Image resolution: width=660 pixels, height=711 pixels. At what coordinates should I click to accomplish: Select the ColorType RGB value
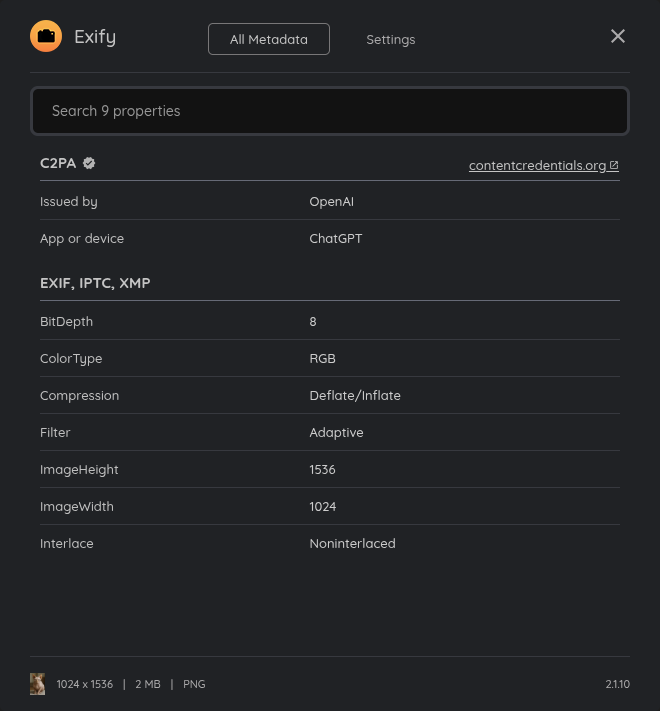click(x=322, y=358)
